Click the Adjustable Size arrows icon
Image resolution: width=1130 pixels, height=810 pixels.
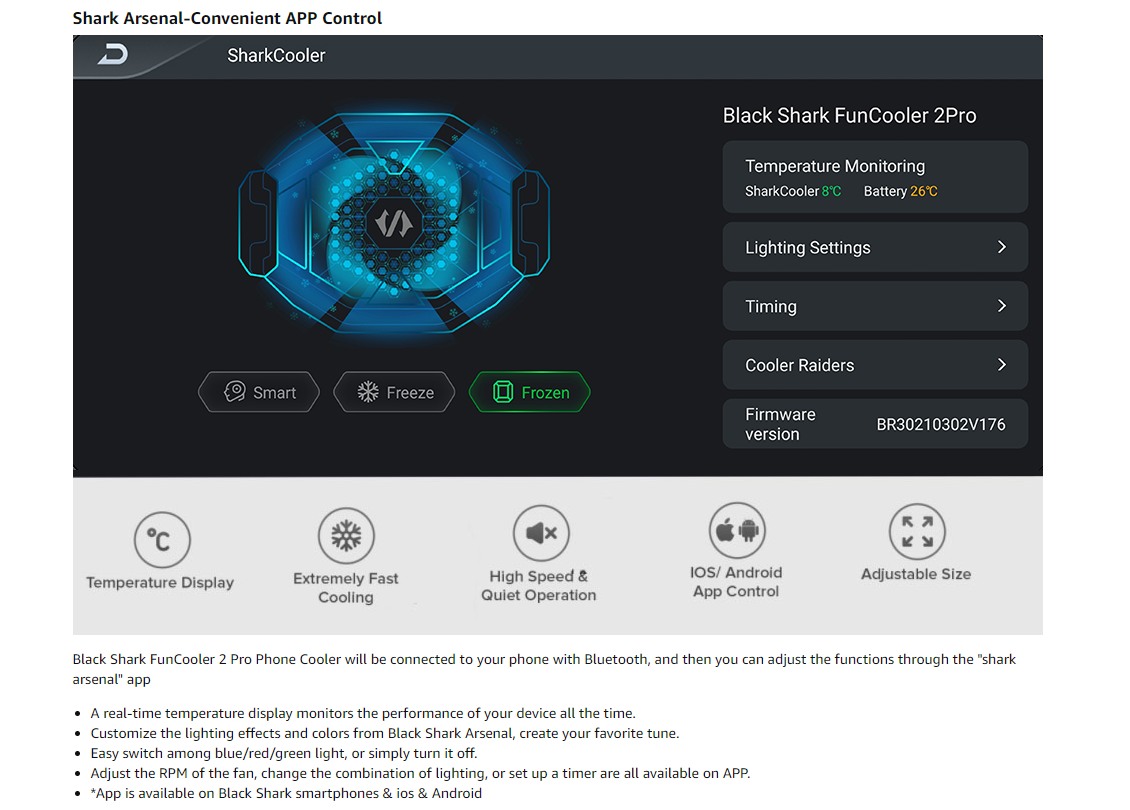(917, 532)
